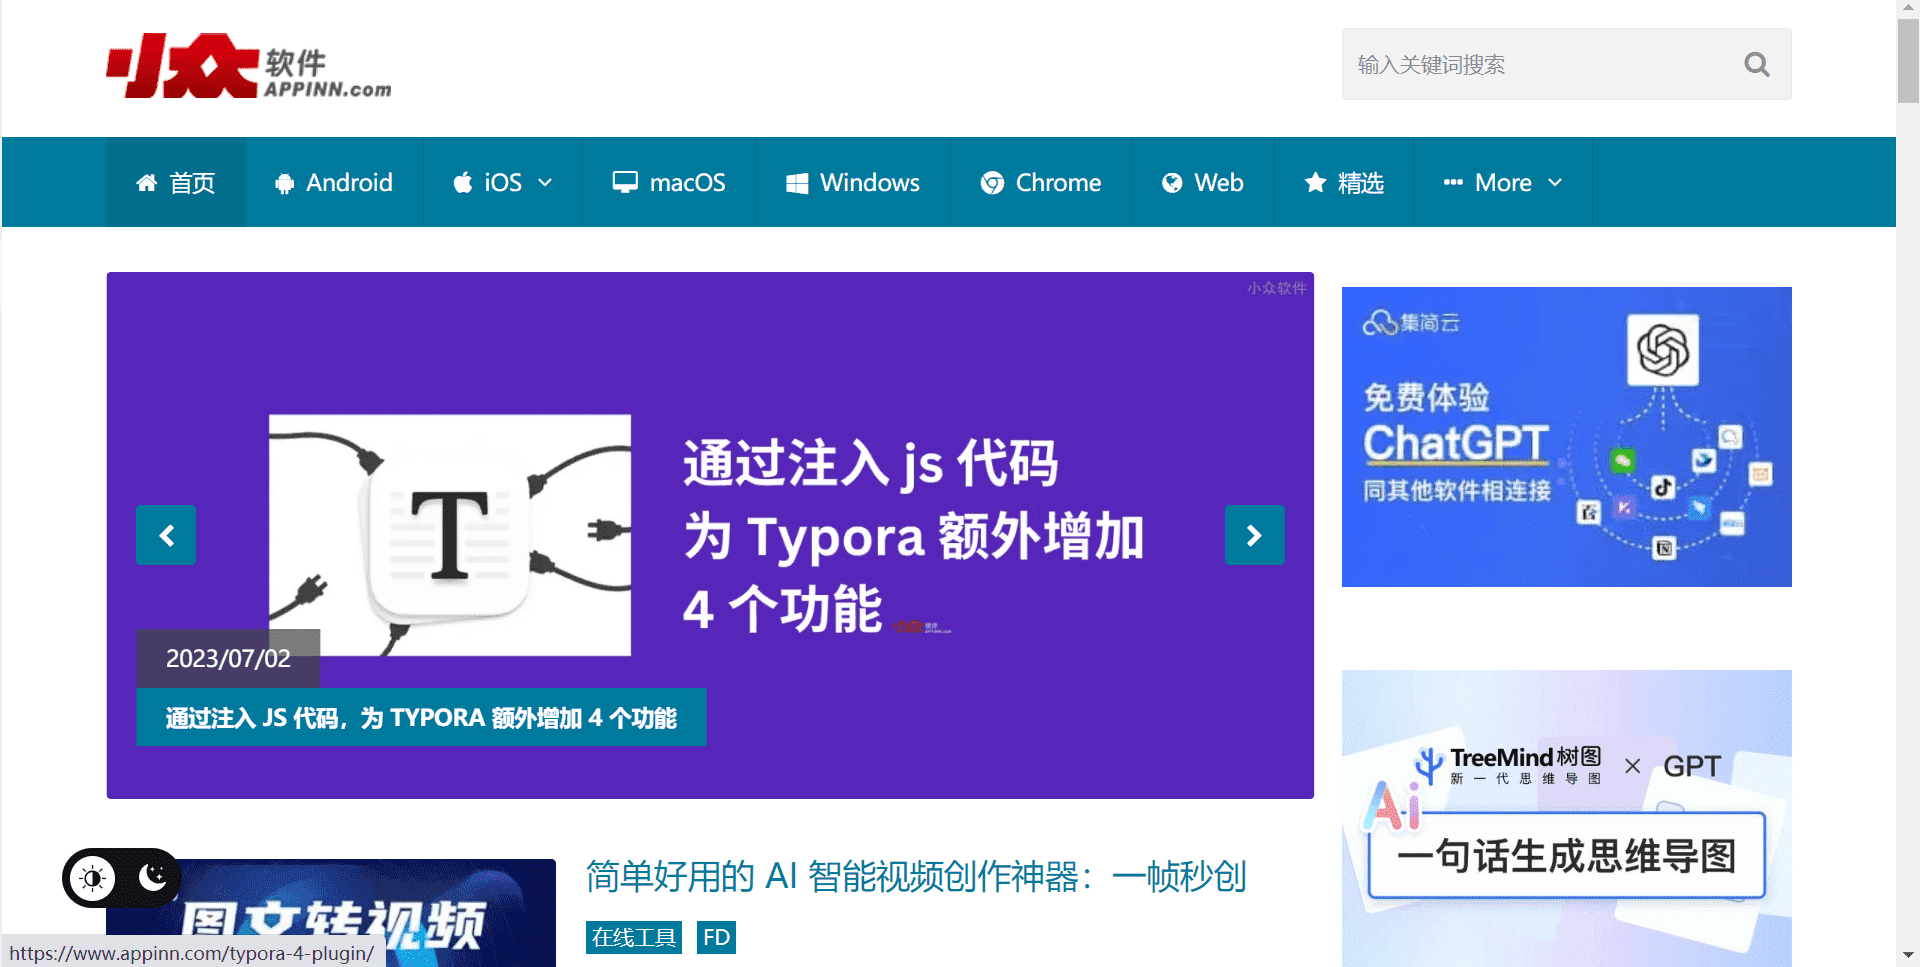Open the Web category
Screen dimensions: 1920x967
(1203, 183)
